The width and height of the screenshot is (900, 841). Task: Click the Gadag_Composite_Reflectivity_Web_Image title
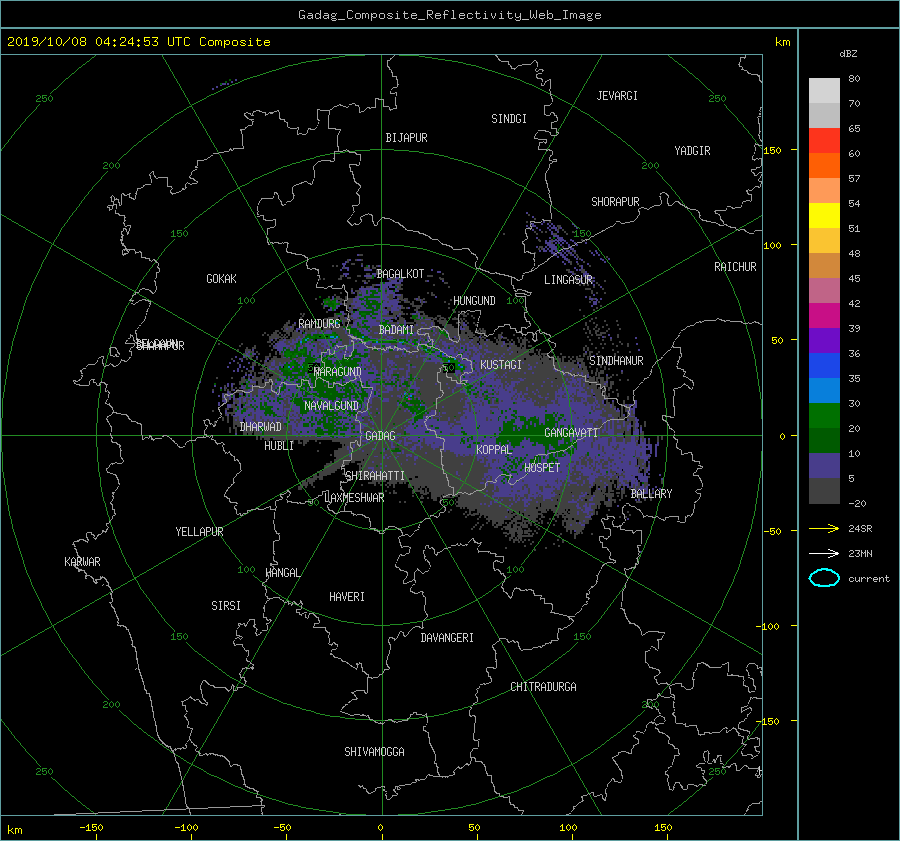[x=449, y=15]
